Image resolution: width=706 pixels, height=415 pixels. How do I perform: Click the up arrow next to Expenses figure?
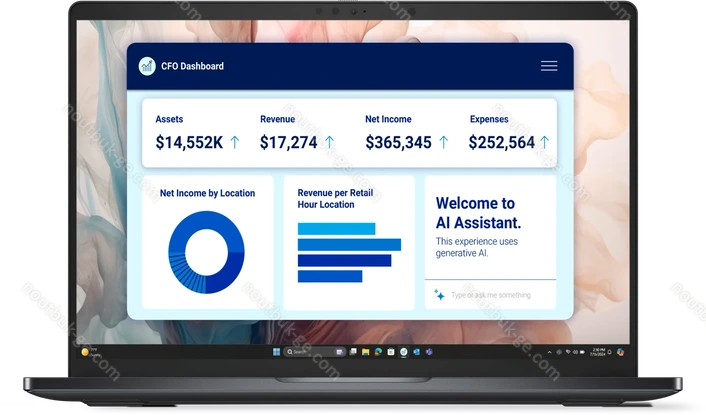click(x=545, y=142)
